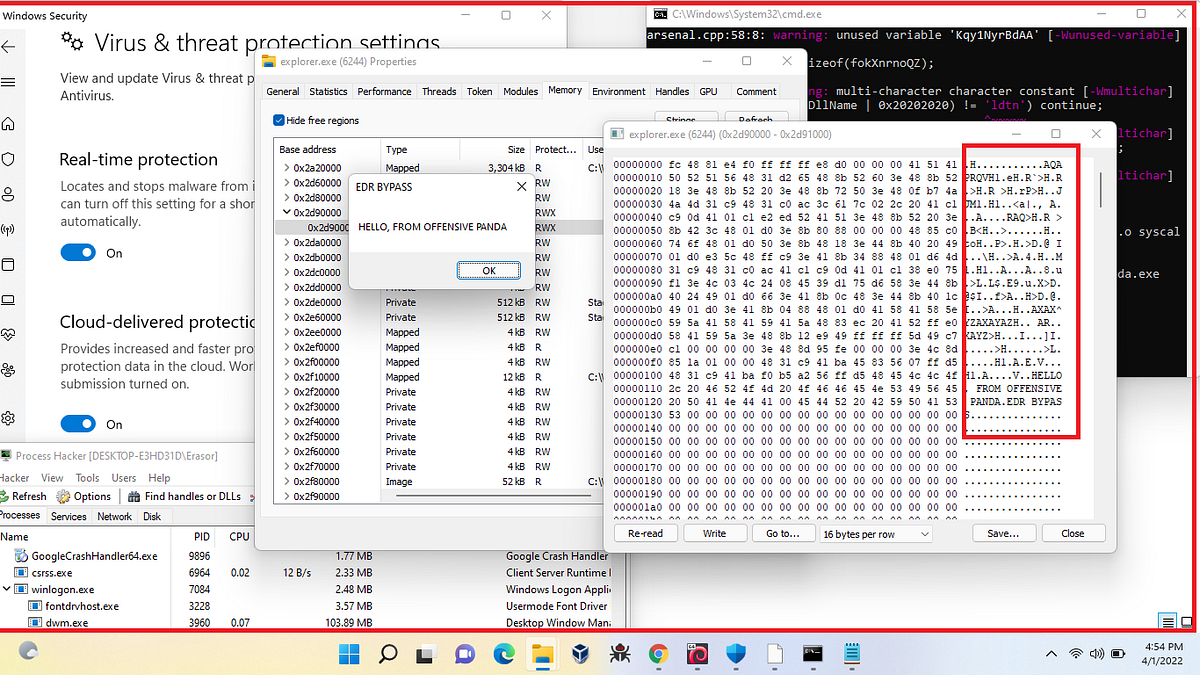Turn off Cloud-delivered protection toggle
Image resolution: width=1200 pixels, height=675 pixels.
(x=78, y=423)
